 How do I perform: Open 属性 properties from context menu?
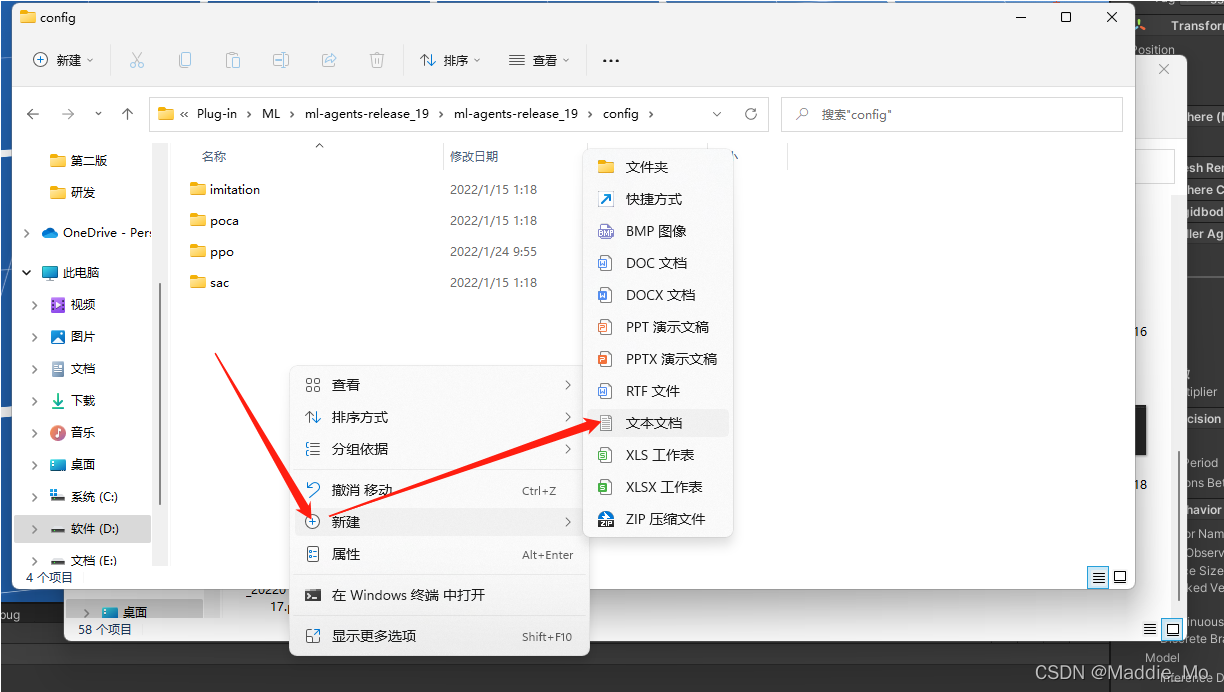[439, 554]
